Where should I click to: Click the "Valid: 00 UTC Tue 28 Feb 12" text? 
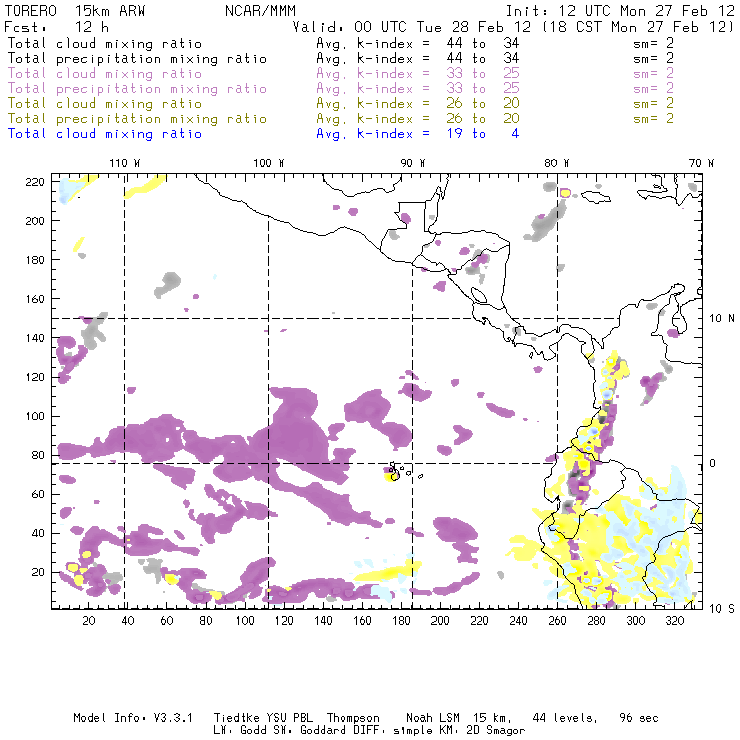coord(412,27)
